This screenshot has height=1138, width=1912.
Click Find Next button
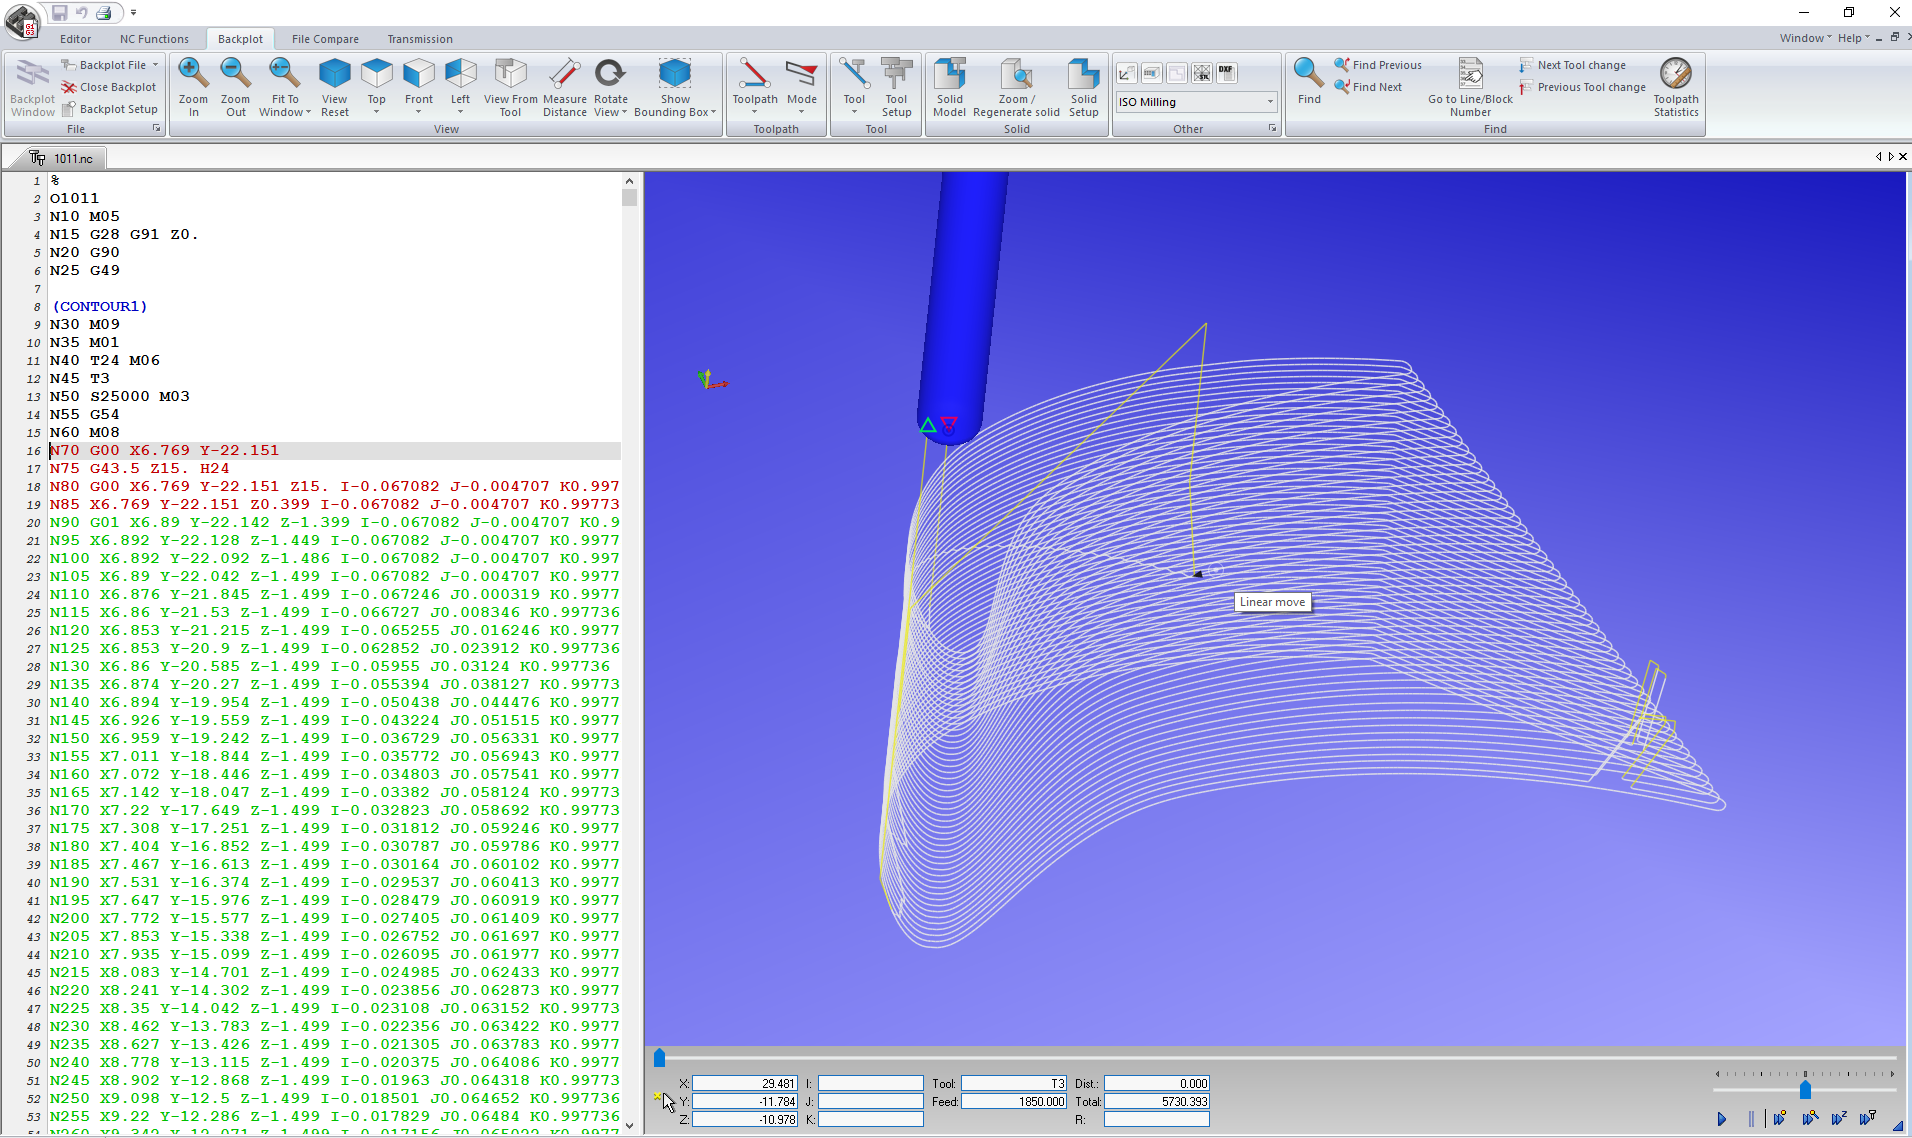pyautogui.click(x=1376, y=87)
